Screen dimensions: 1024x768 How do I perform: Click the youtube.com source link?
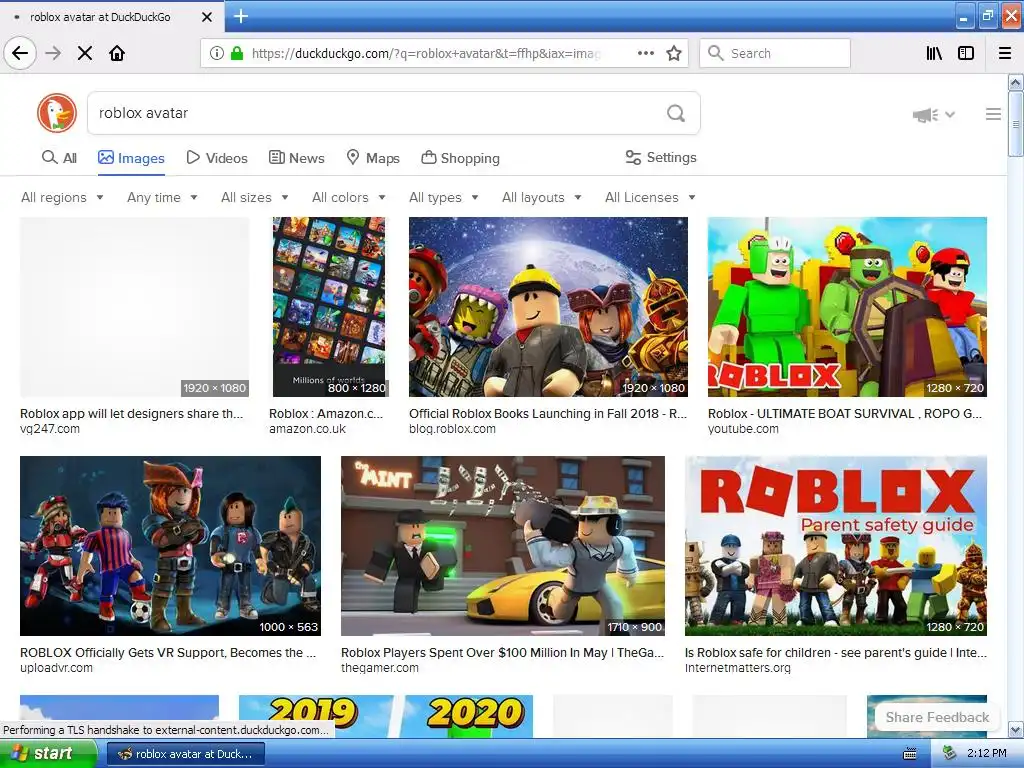click(x=743, y=429)
